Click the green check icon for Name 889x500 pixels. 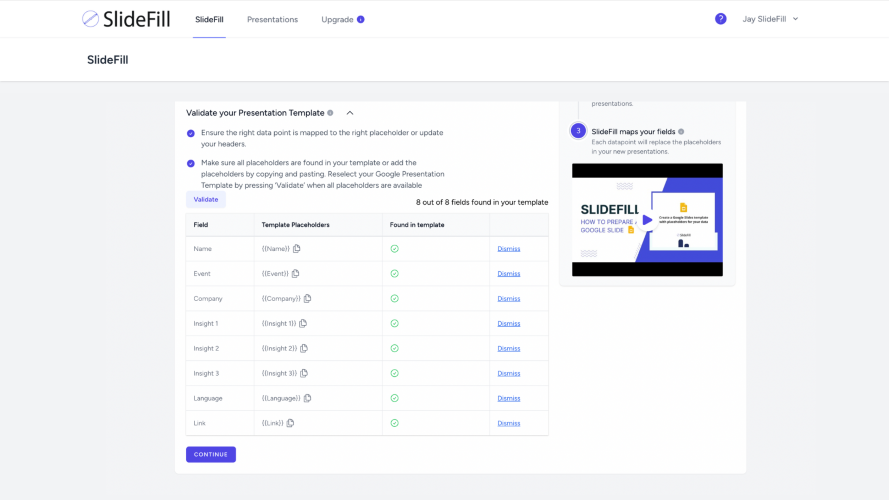pyautogui.click(x=395, y=248)
